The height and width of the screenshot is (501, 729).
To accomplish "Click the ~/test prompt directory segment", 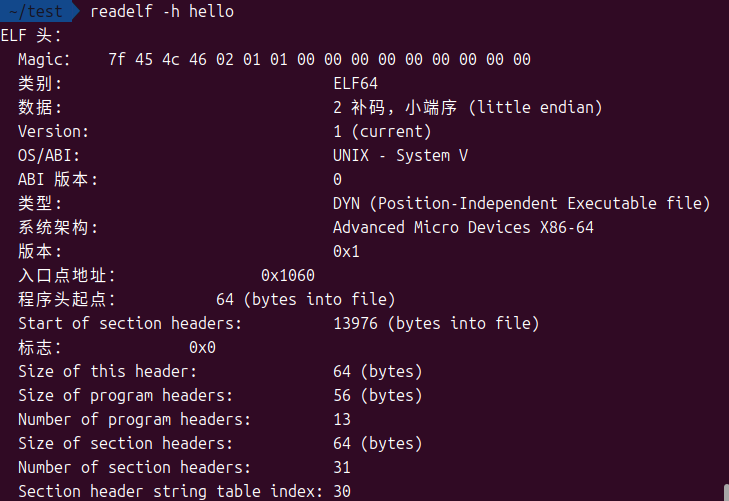I will coord(37,12).
